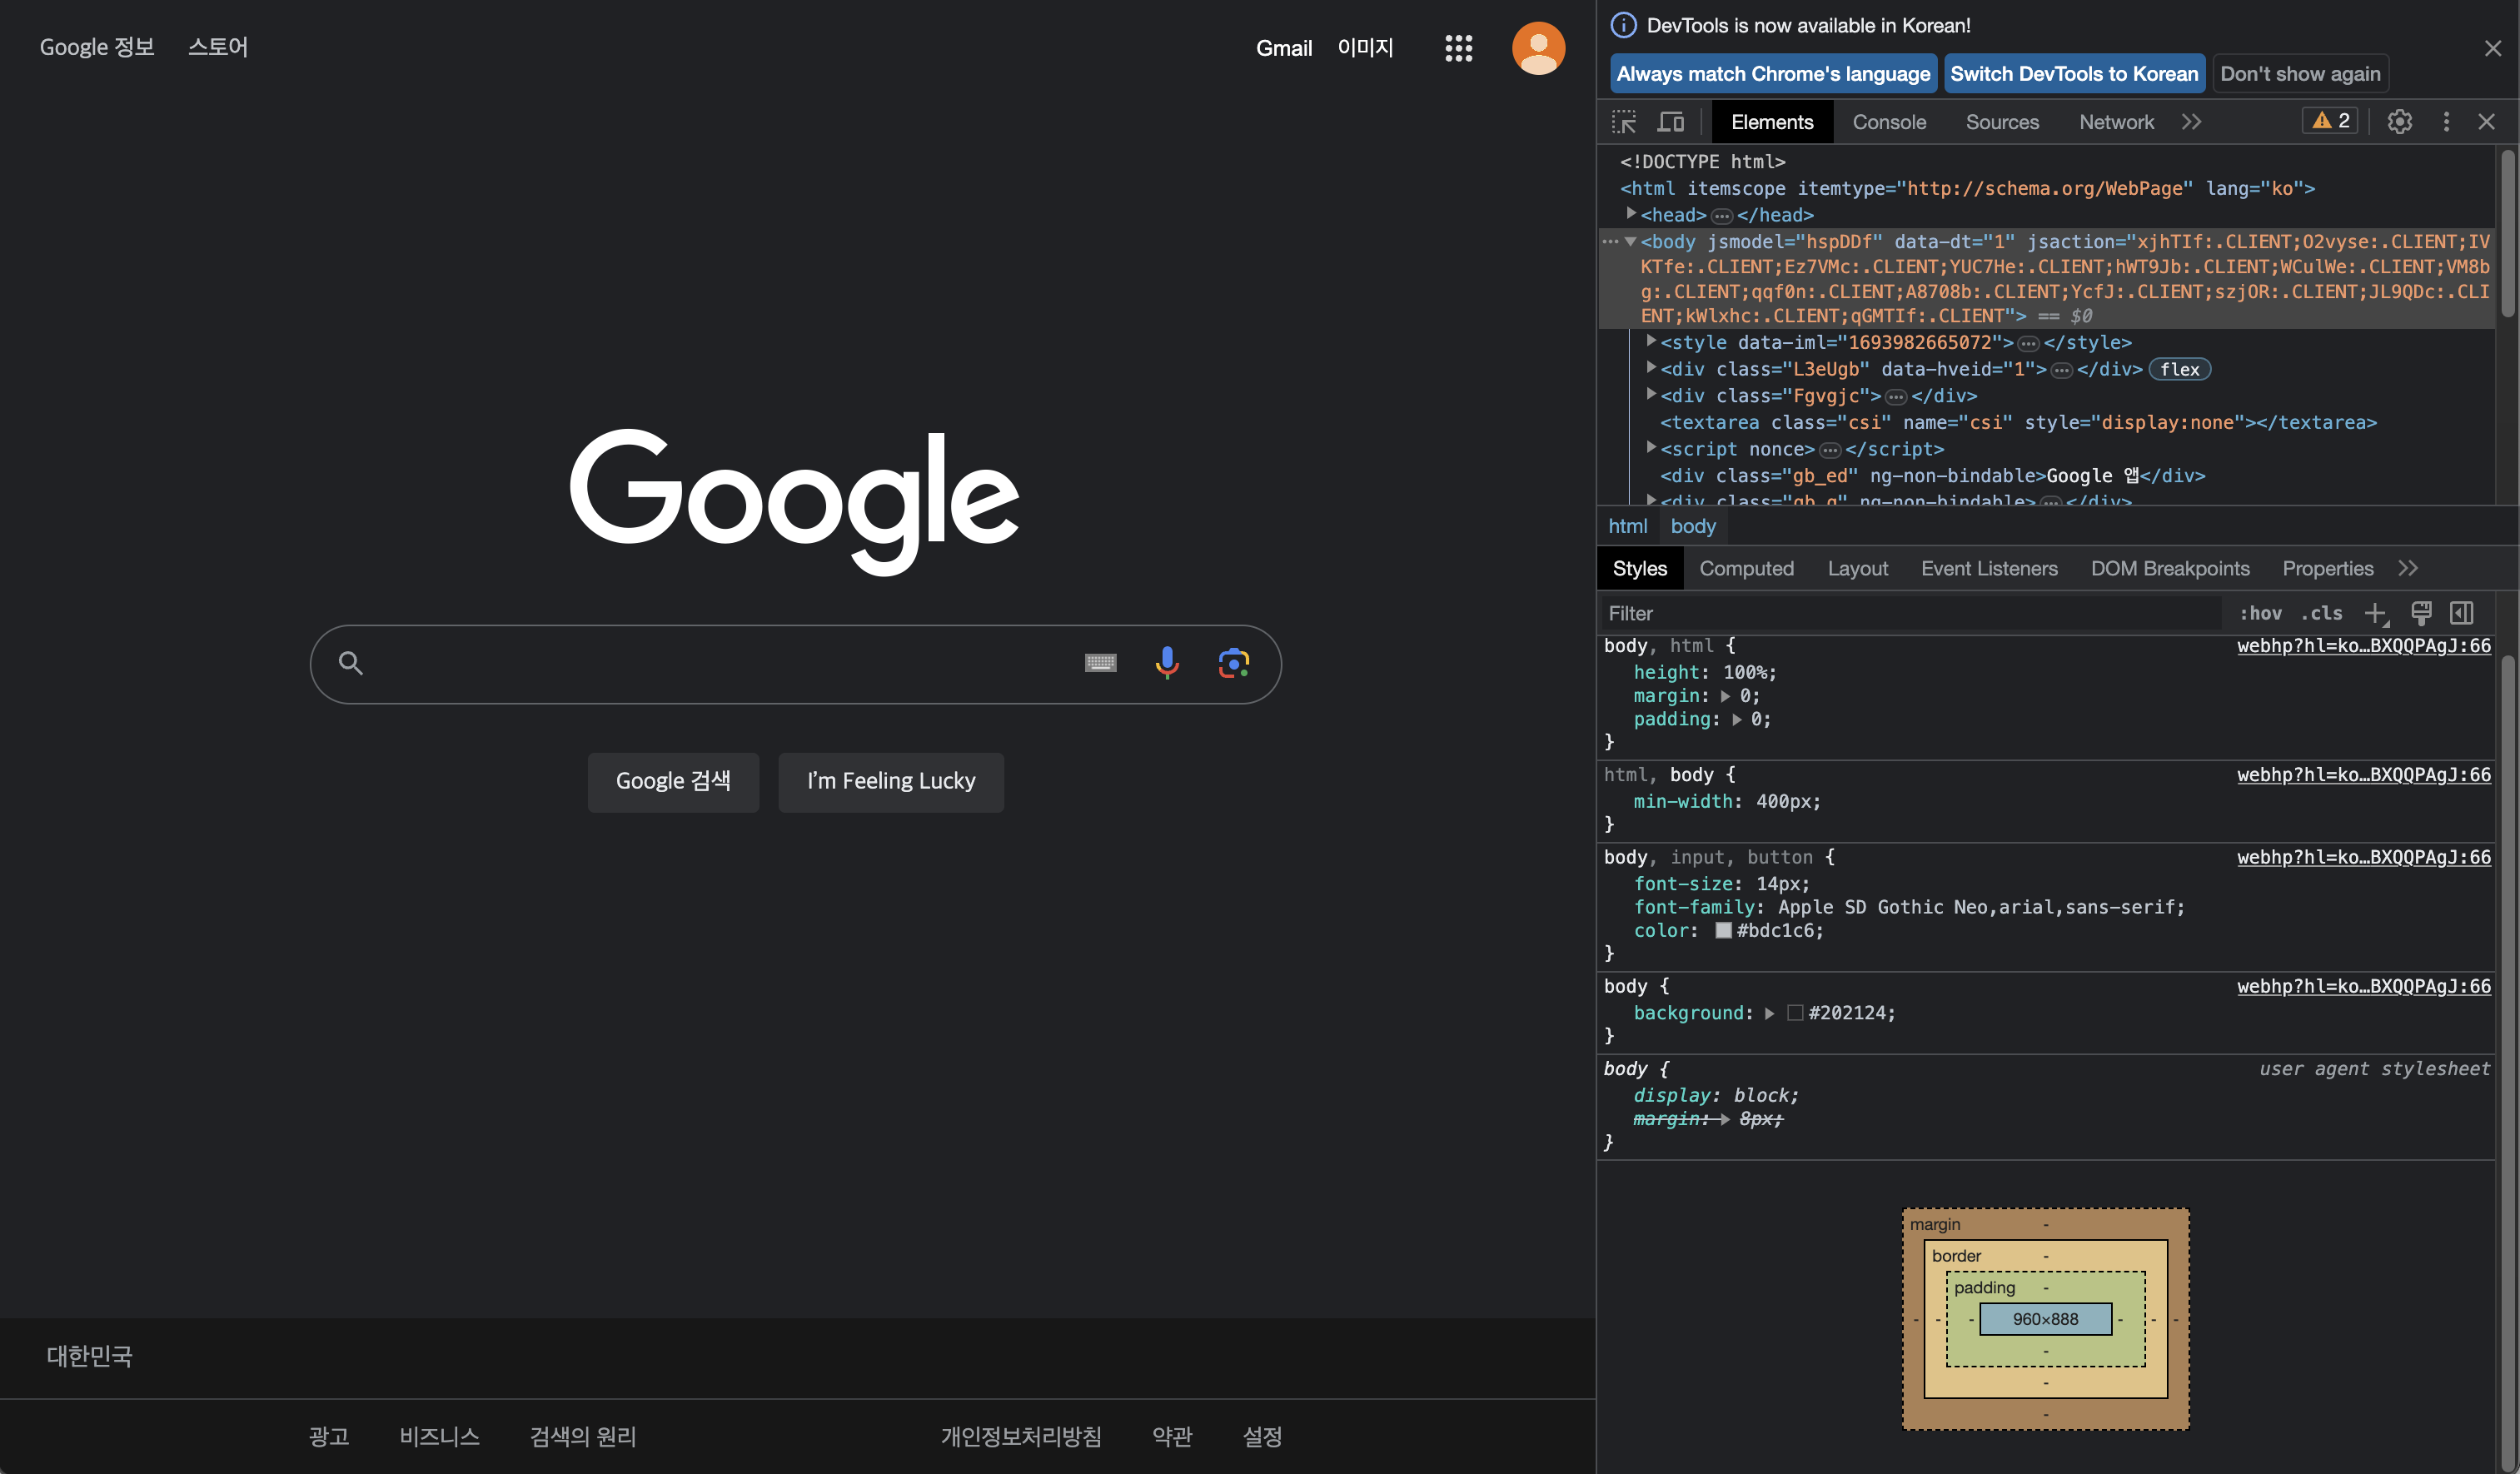The height and width of the screenshot is (1474, 2520).
Task: Open the 스토어 link
Action: tap(217, 47)
